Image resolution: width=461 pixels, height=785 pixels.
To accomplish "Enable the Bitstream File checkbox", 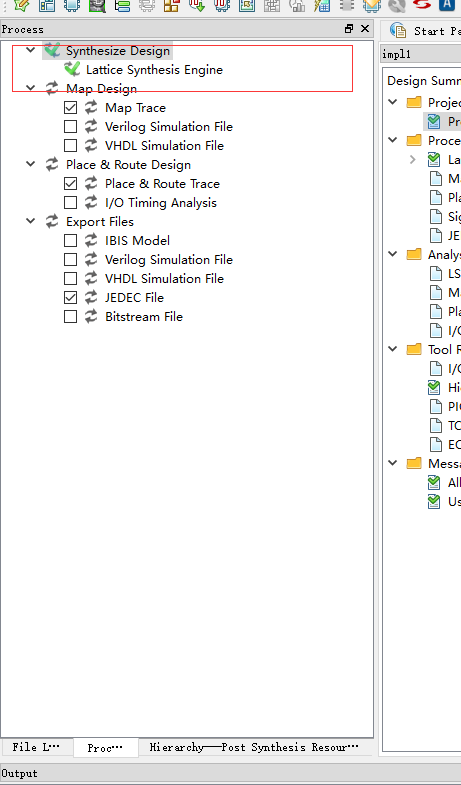I will [71, 316].
